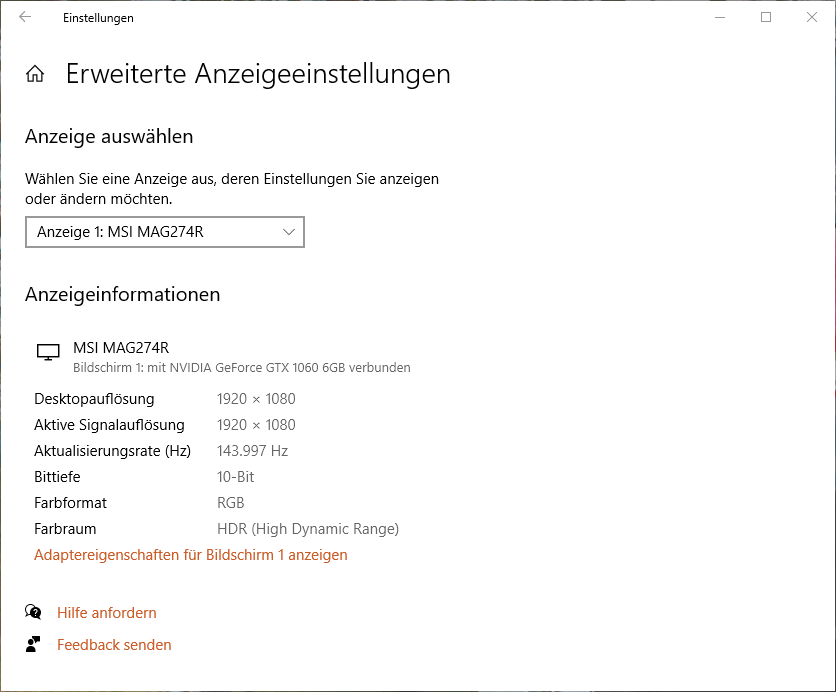Click the Aktualisierungsrate (Hz) label
This screenshot has height=692, width=836.
112,452
